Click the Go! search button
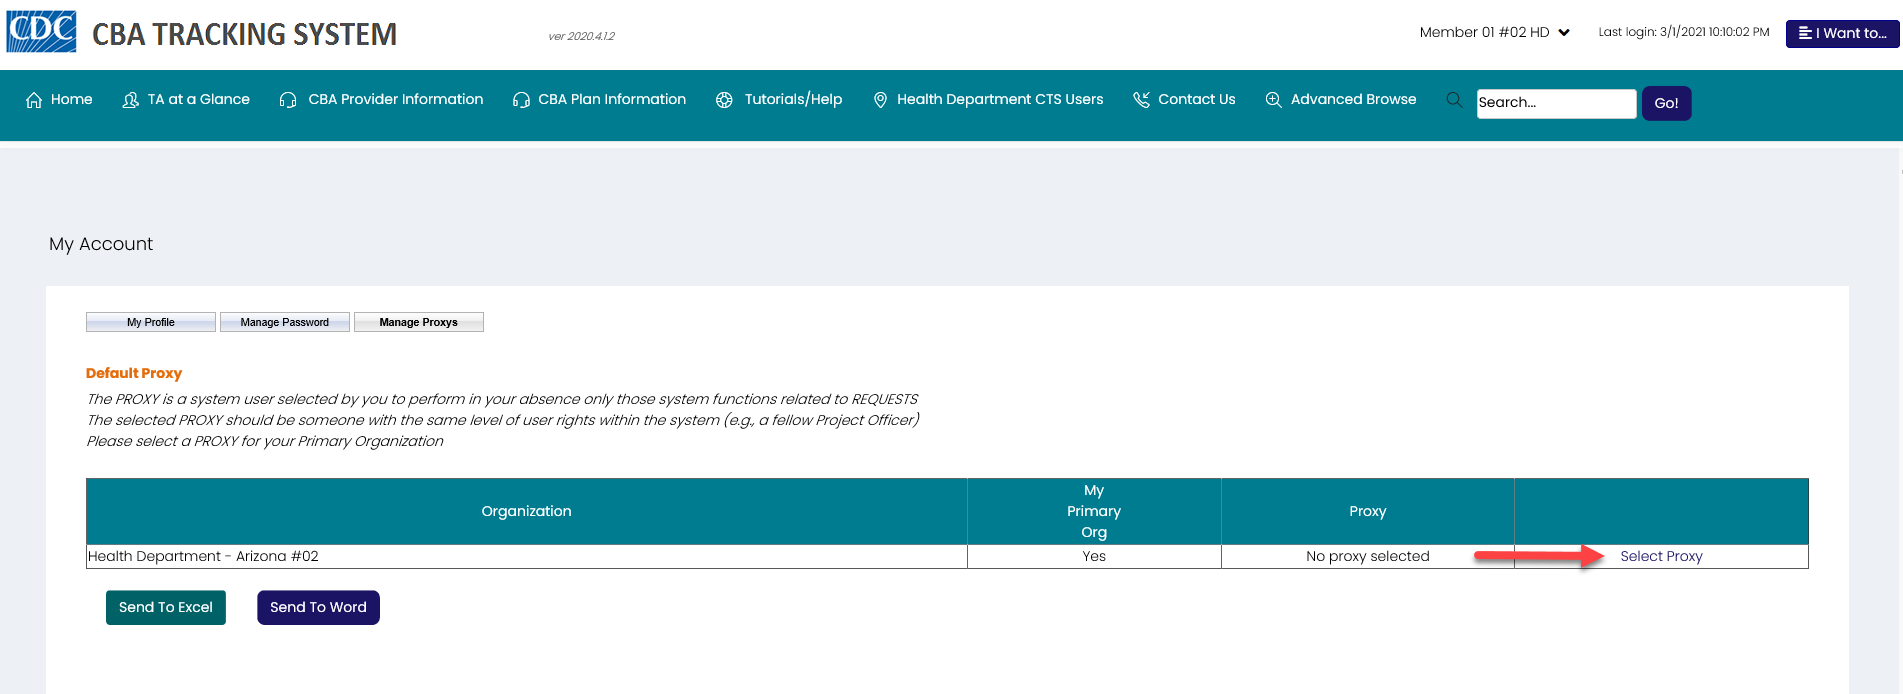This screenshot has height=694, width=1903. pyautogui.click(x=1666, y=103)
